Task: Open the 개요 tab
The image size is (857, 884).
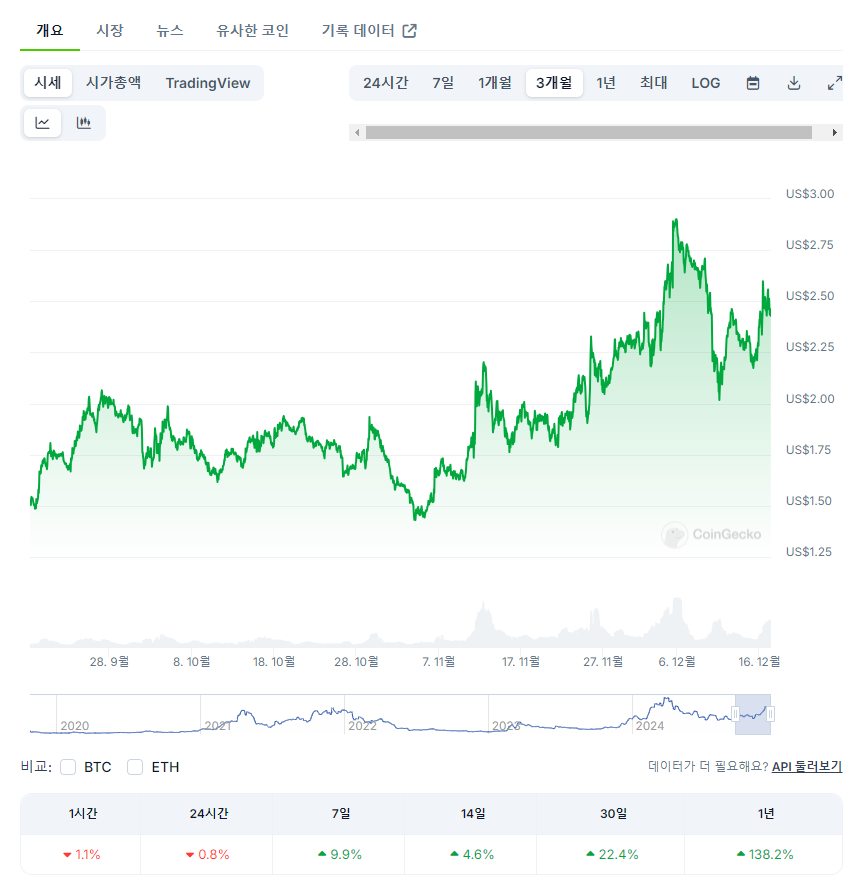Action: pyautogui.click(x=50, y=30)
